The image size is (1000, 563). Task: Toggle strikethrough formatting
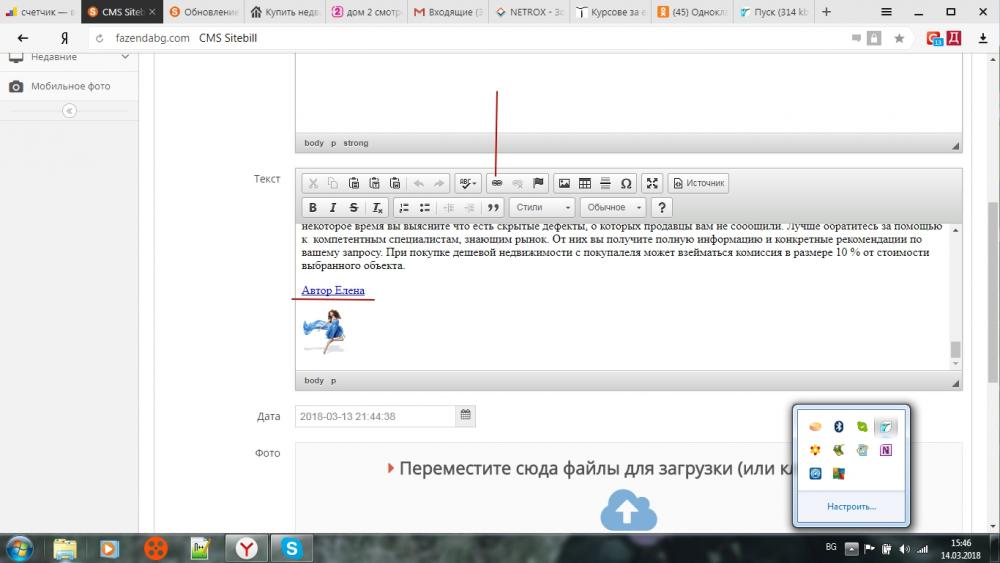pyautogui.click(x=354, y=208)
